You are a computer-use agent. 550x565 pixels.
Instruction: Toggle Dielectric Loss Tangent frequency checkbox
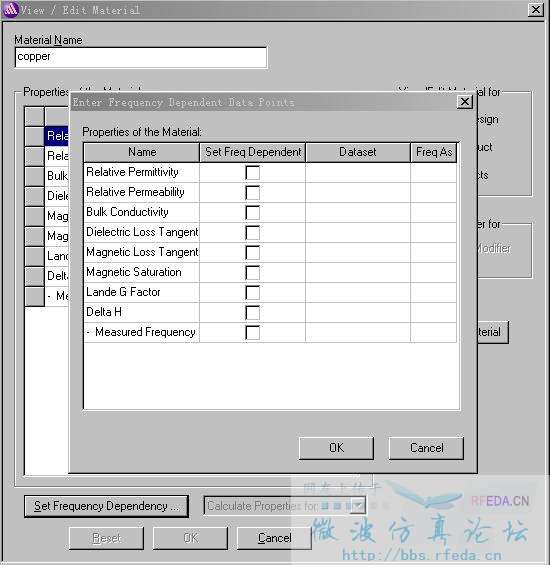click(x=252, y=232)
